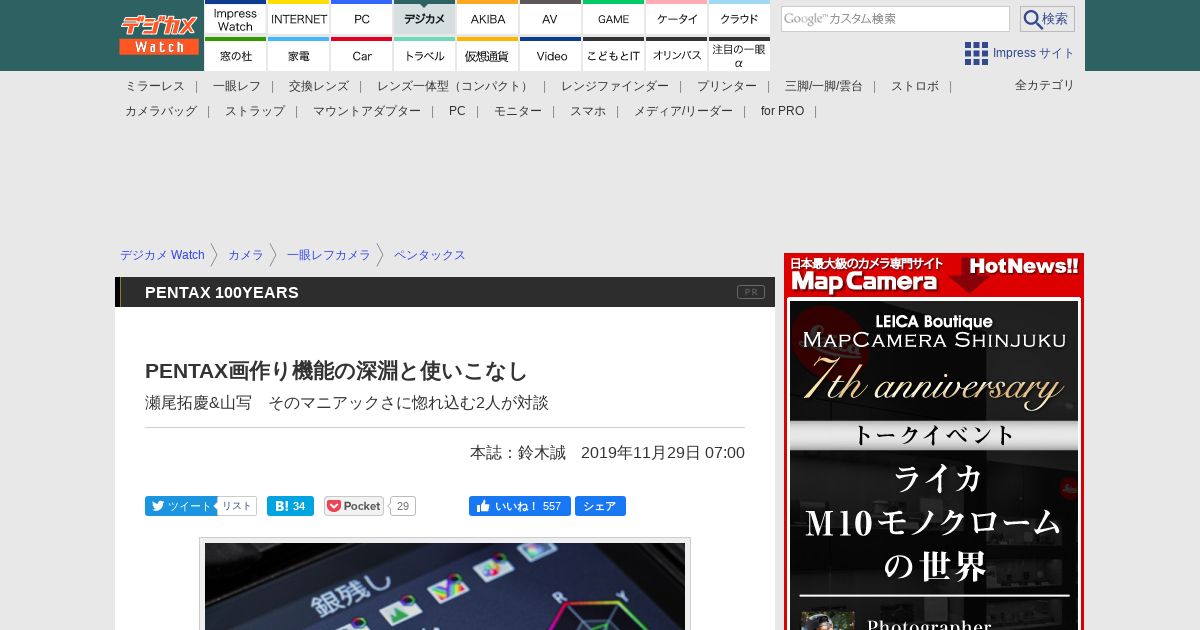
Task: Switch to the INTERNET tab
Action: pyautogui.click(x=299, y=18)
